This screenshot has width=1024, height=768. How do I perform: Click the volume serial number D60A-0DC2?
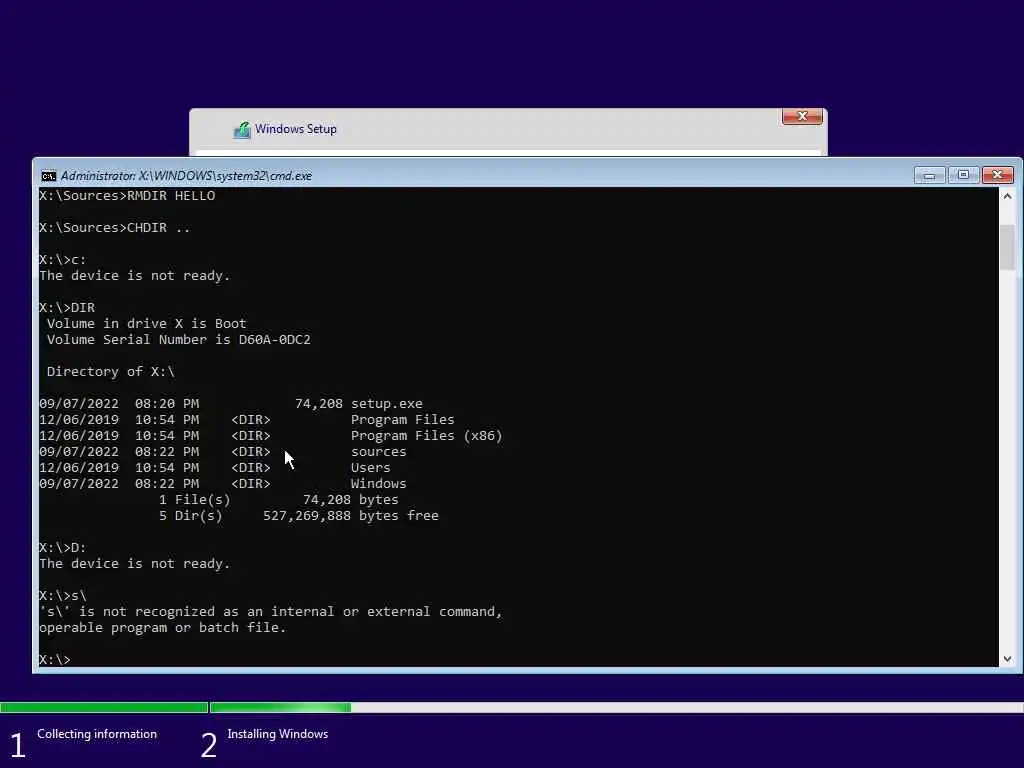(274, 340)
